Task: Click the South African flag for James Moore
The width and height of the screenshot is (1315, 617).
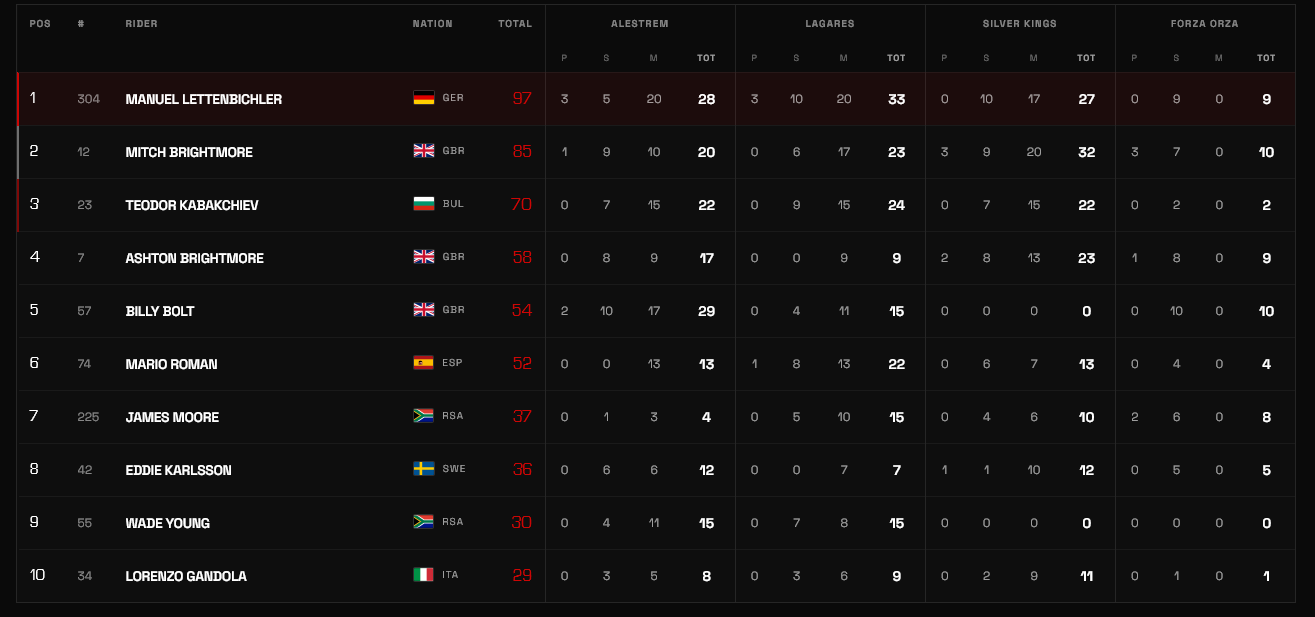Action: click(423, 416)
